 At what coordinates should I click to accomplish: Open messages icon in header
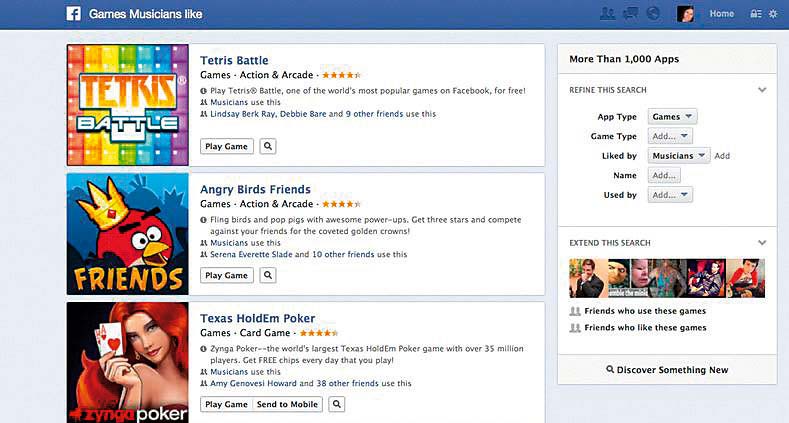click(630, 14)
